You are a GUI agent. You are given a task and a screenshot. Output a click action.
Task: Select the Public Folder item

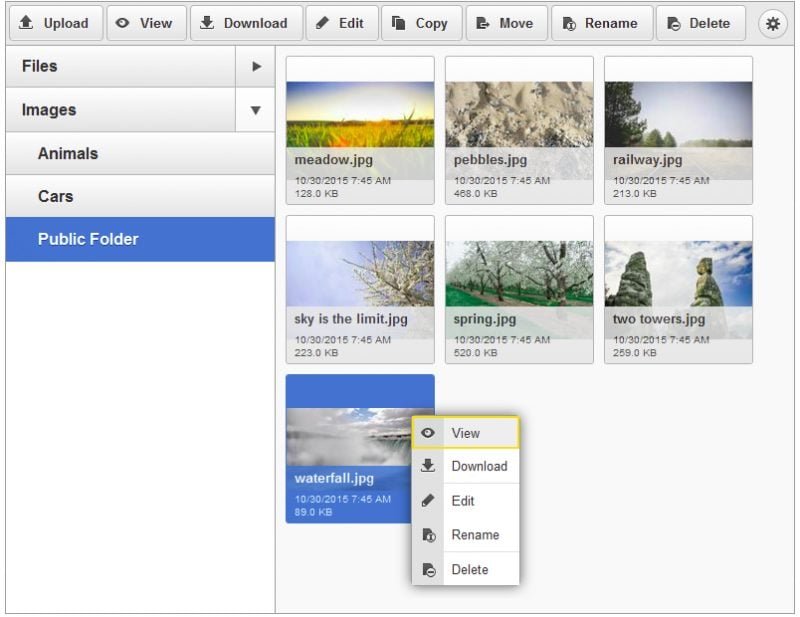click(140, 239)
